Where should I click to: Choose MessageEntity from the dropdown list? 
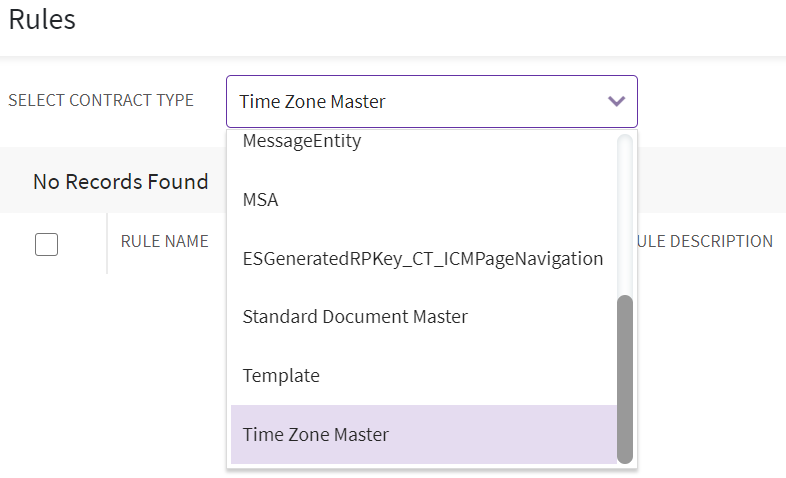[302, 142]
